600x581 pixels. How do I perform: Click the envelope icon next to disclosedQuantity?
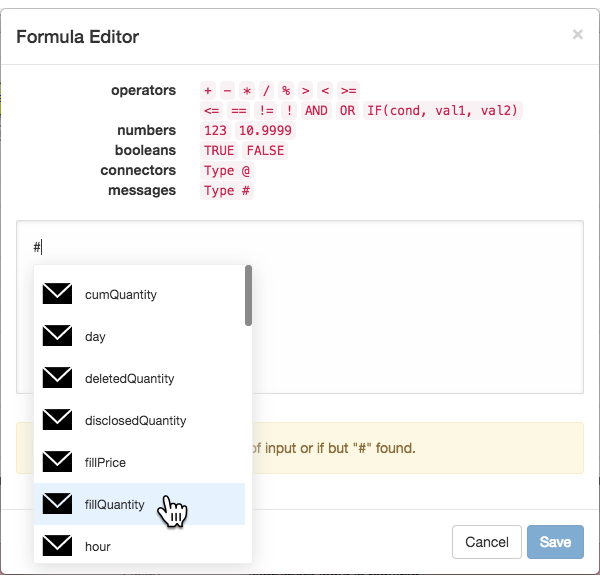57,420
